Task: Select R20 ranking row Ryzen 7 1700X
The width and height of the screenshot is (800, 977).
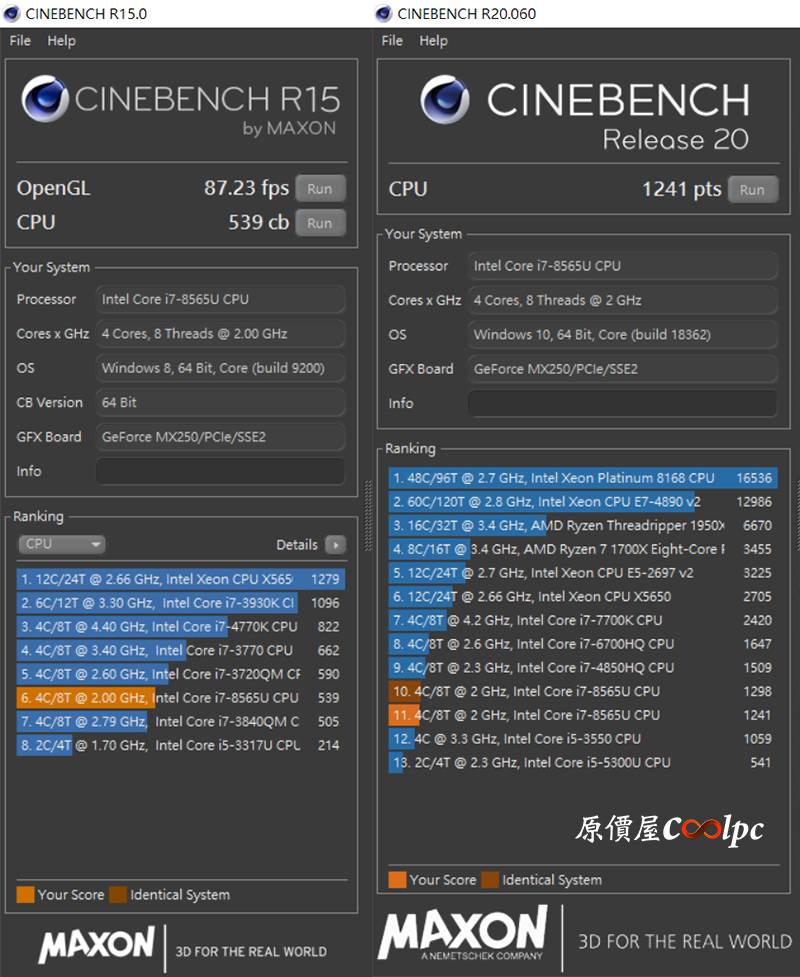Action: point(583,549)
